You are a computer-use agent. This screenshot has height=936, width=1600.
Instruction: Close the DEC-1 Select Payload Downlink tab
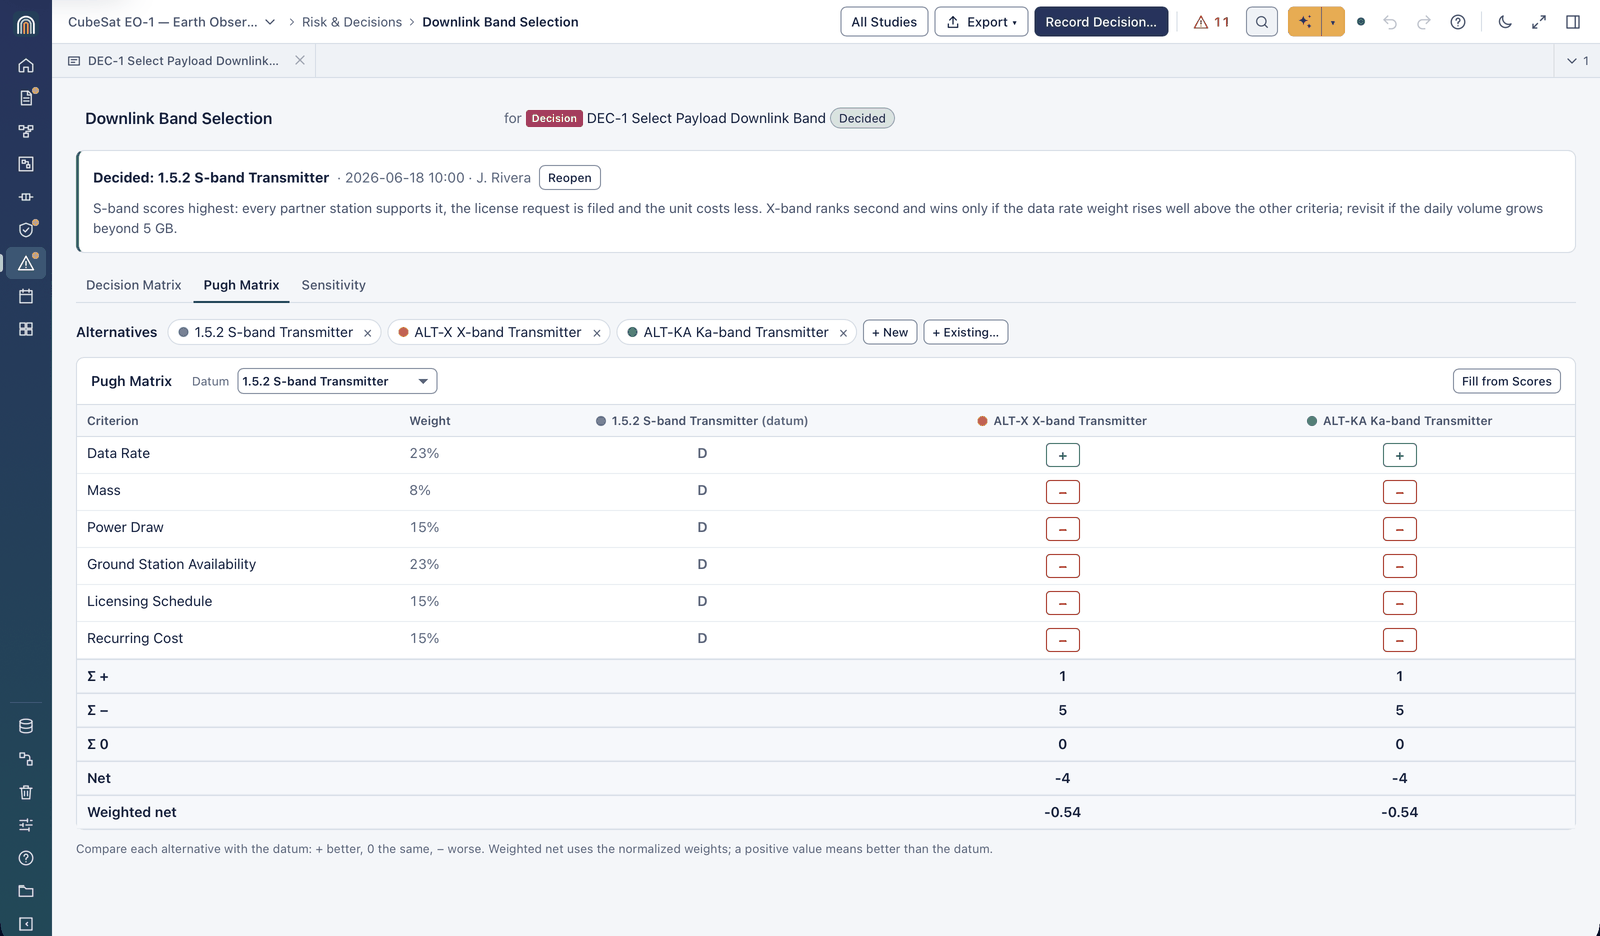(x=300, y=61)
